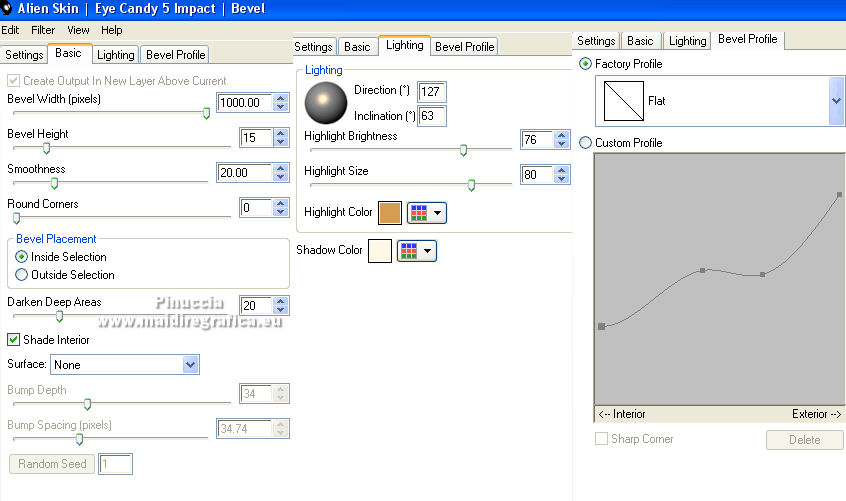
Task: Select the Lighting tab in middle panel
Action: (x=405, y=45)
